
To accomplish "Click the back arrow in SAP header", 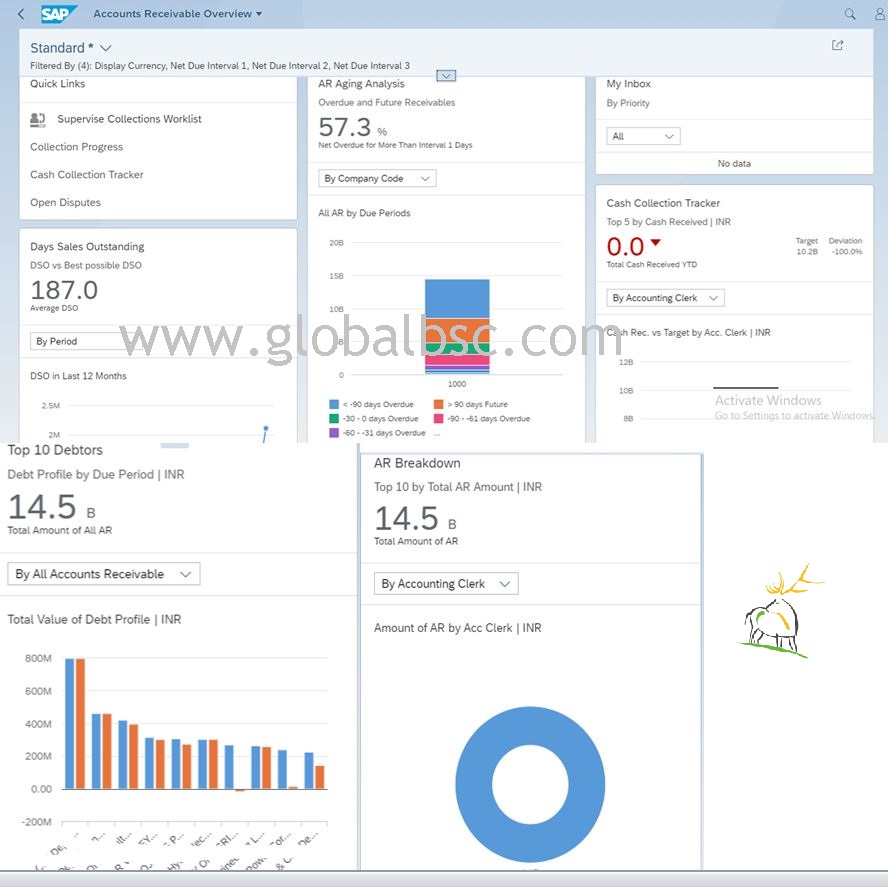I will tap(21, 14).
